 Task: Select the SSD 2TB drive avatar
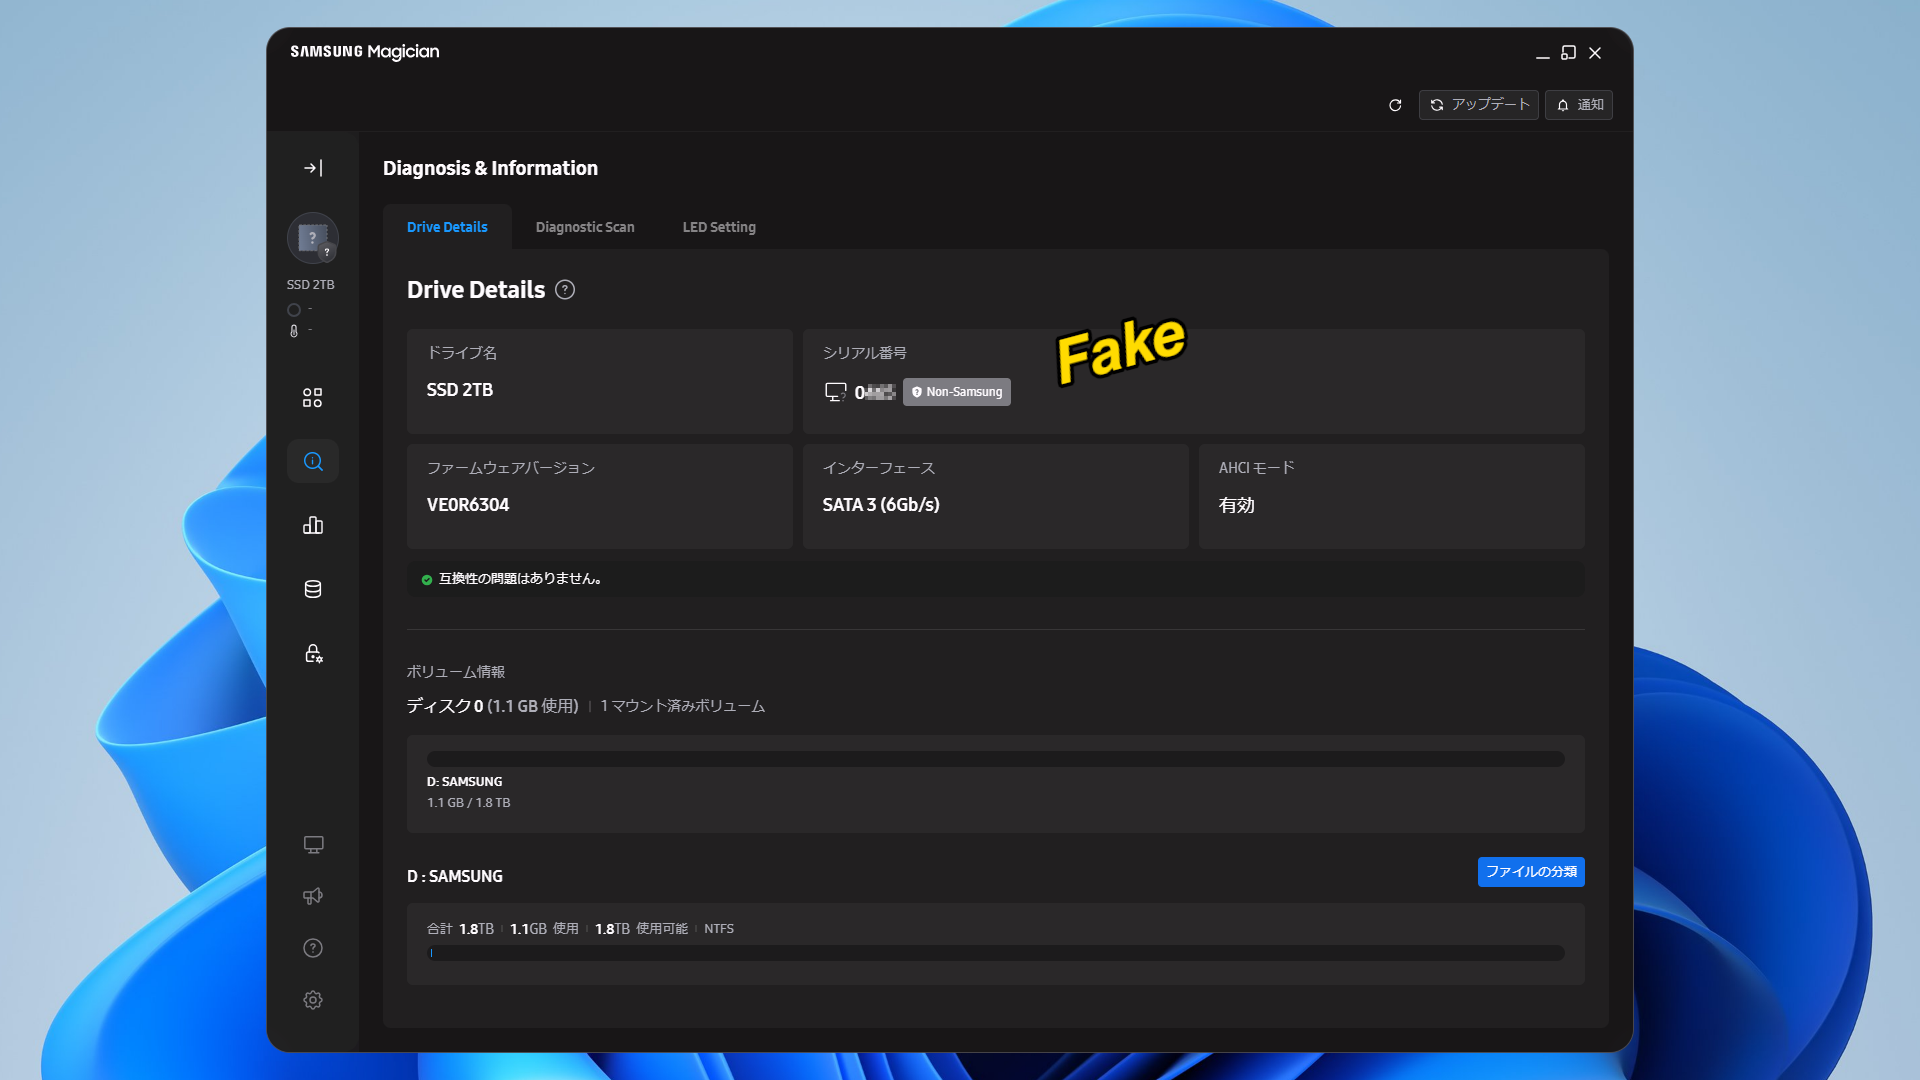tap(313, 238)
